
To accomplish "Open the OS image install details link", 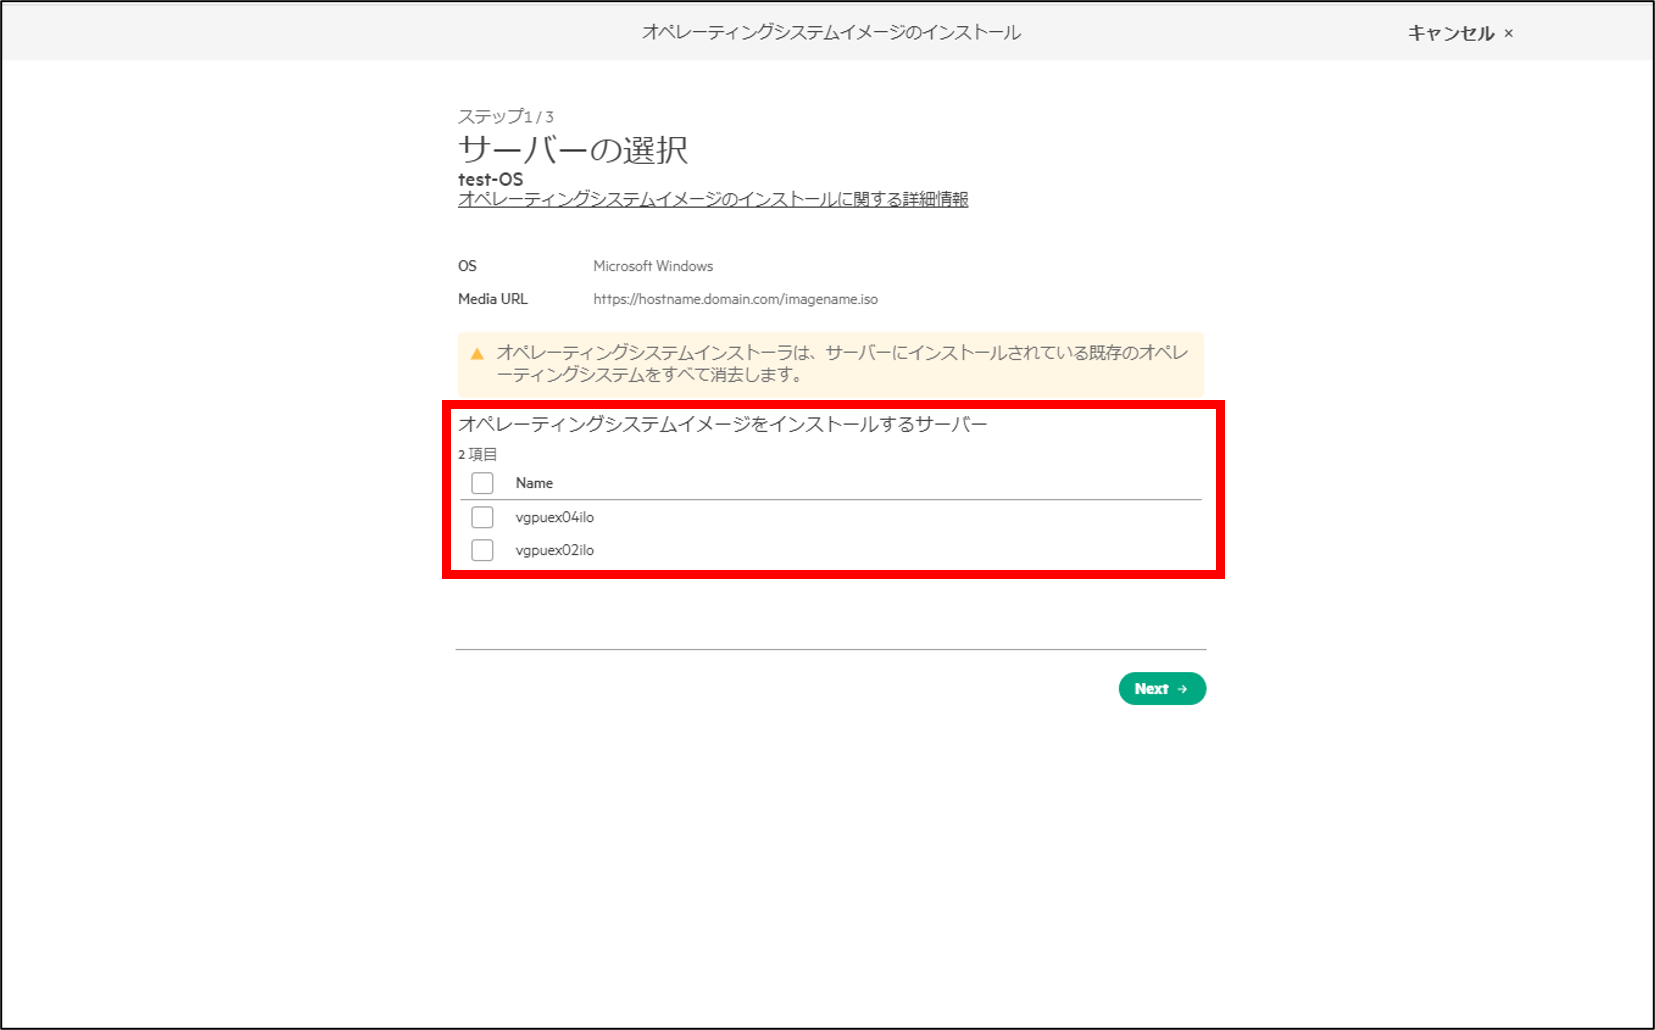I will [x=713, y=199].
